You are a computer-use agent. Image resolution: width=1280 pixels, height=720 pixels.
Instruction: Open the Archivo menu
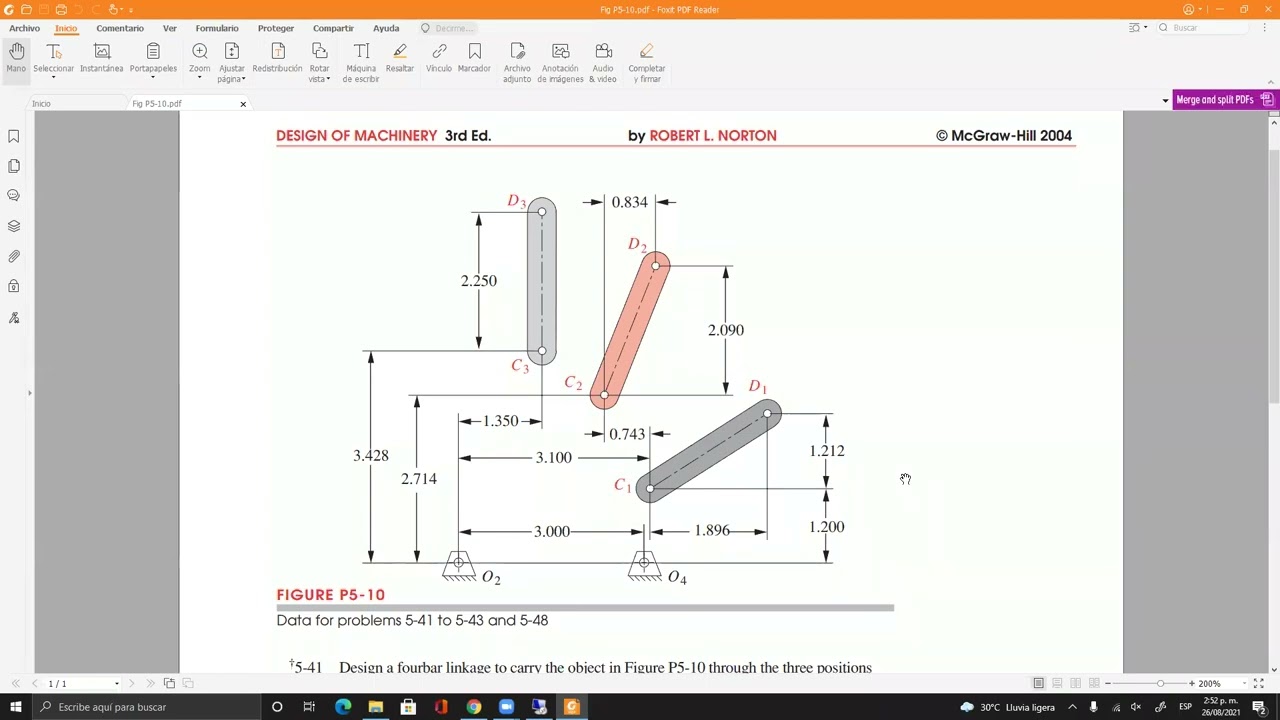click(24, 28)
